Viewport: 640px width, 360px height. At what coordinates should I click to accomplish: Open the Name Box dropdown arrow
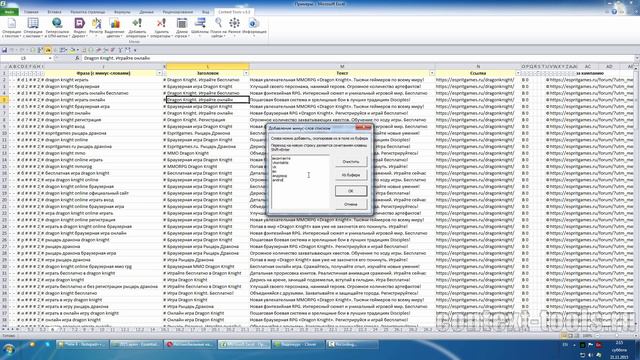click(x=50, y=58)
